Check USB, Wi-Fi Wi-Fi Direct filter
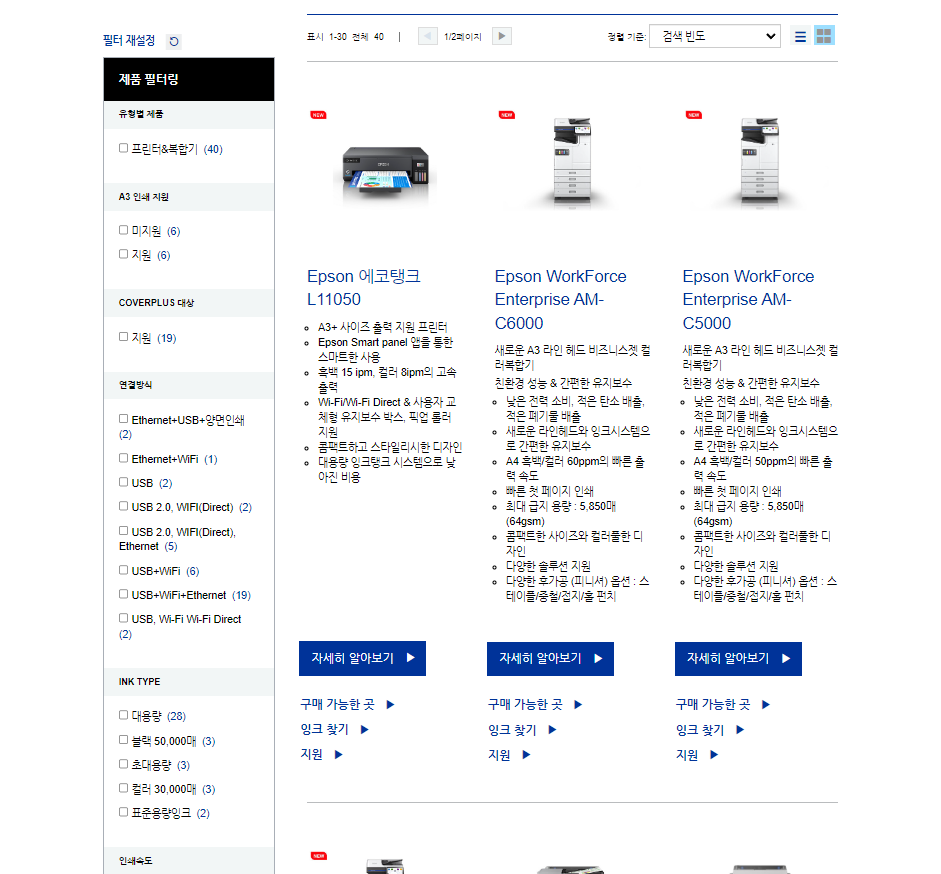The width and height of the screenshot is (941, 874). [124, 618]
